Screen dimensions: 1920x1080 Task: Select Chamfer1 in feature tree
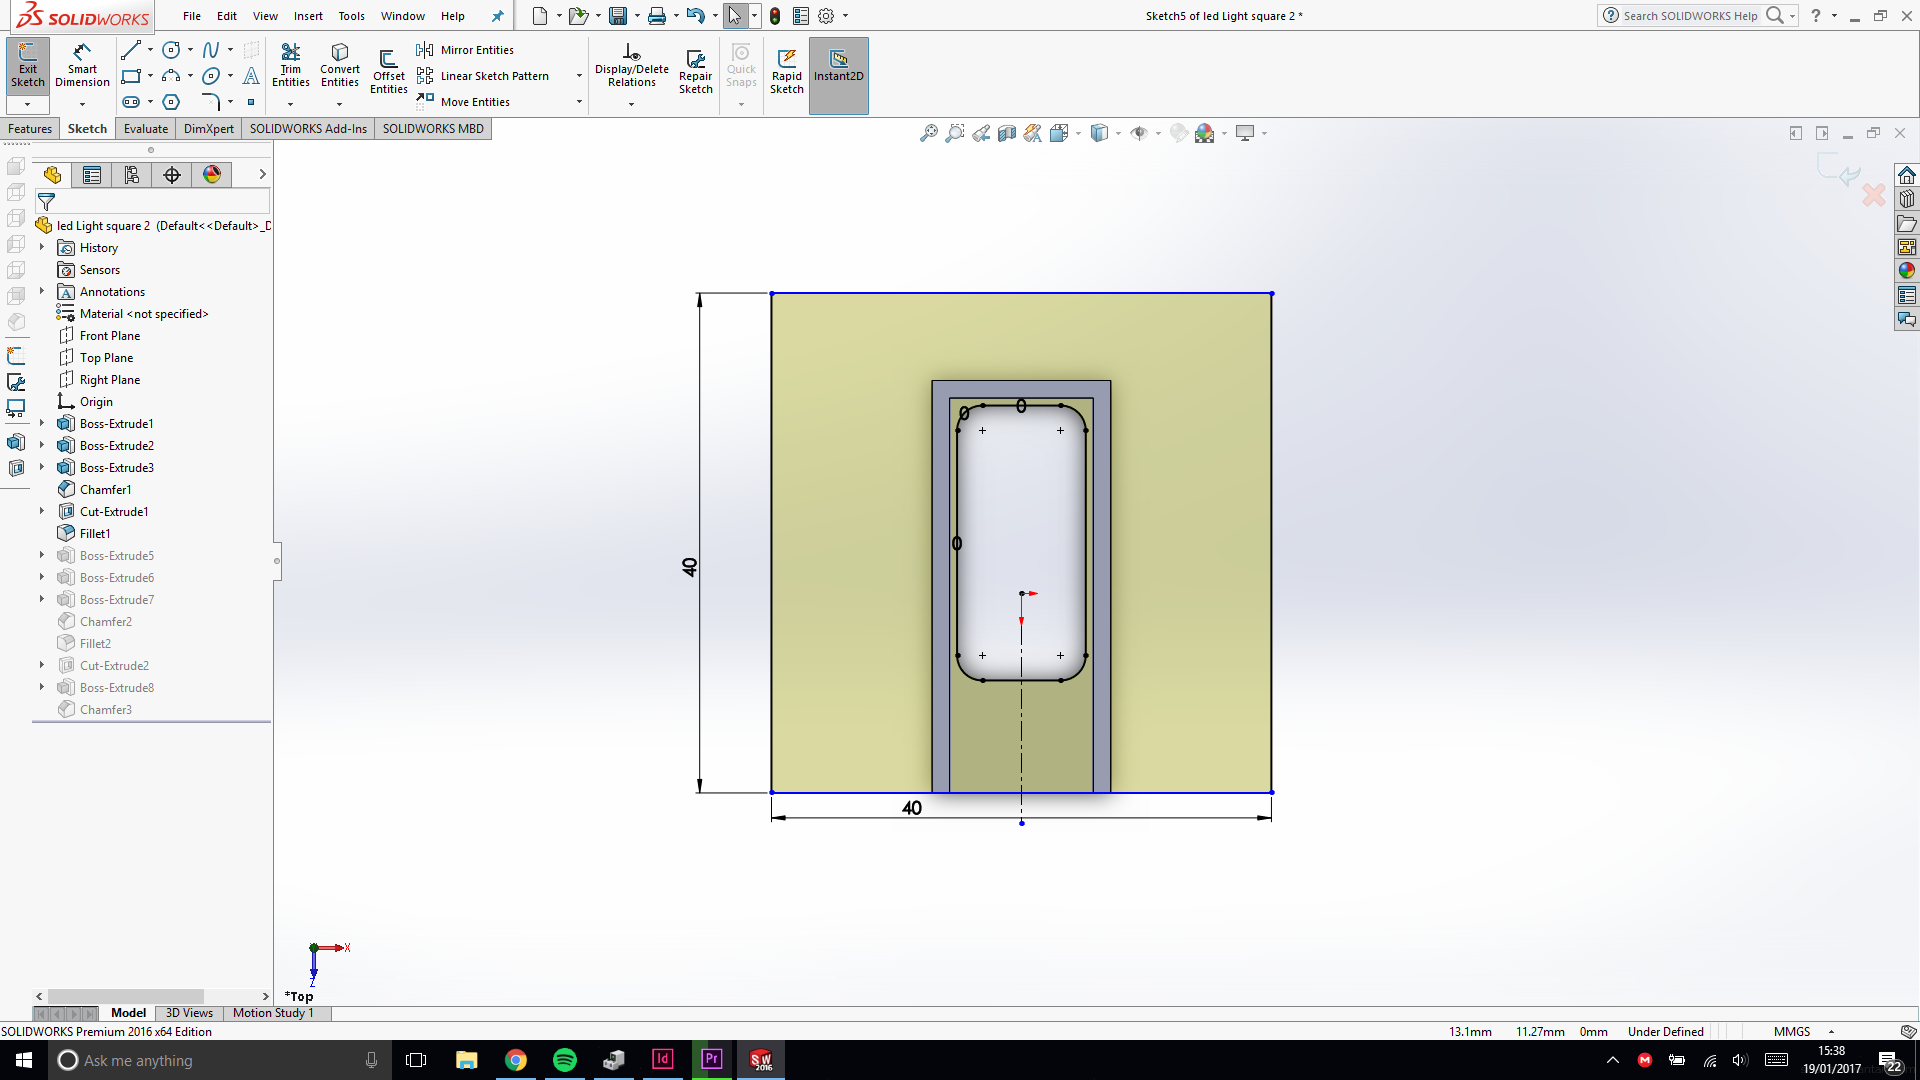pos(105,490)
